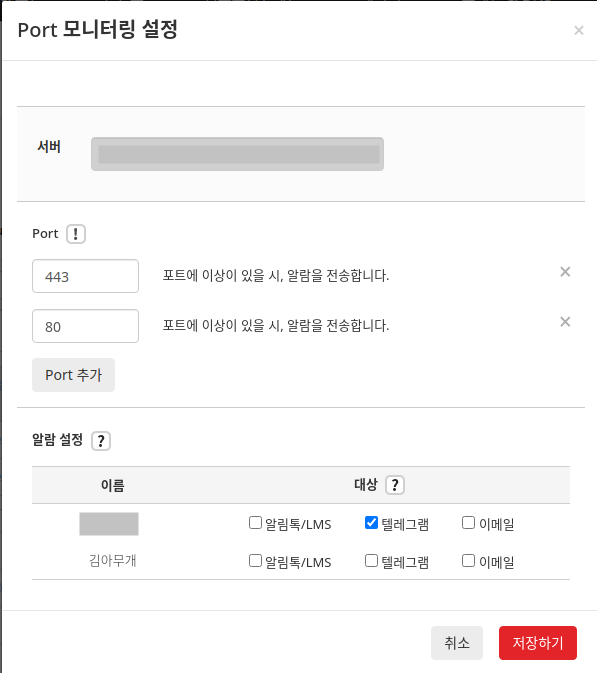The image size is (597, 673).
Task: Click the 취소 button
Action: click(x=457, y=643)
